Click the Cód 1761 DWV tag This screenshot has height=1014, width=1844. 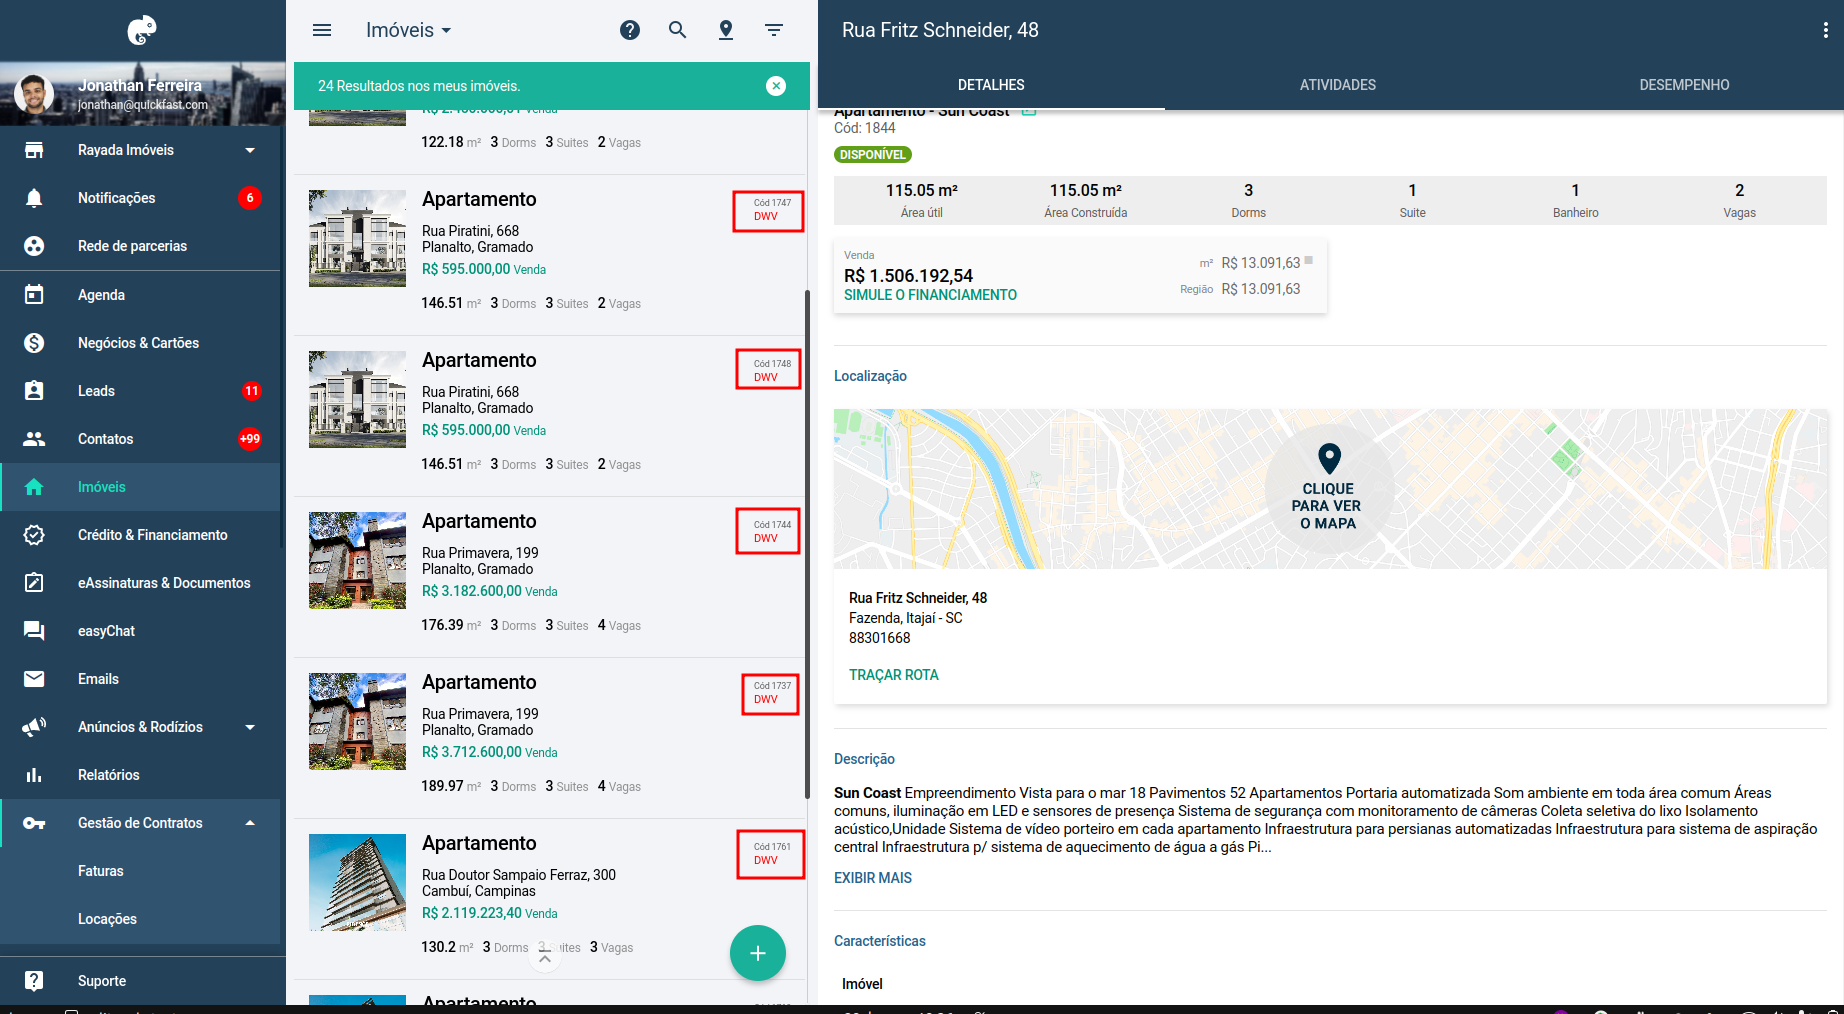[x=771, y=854]
